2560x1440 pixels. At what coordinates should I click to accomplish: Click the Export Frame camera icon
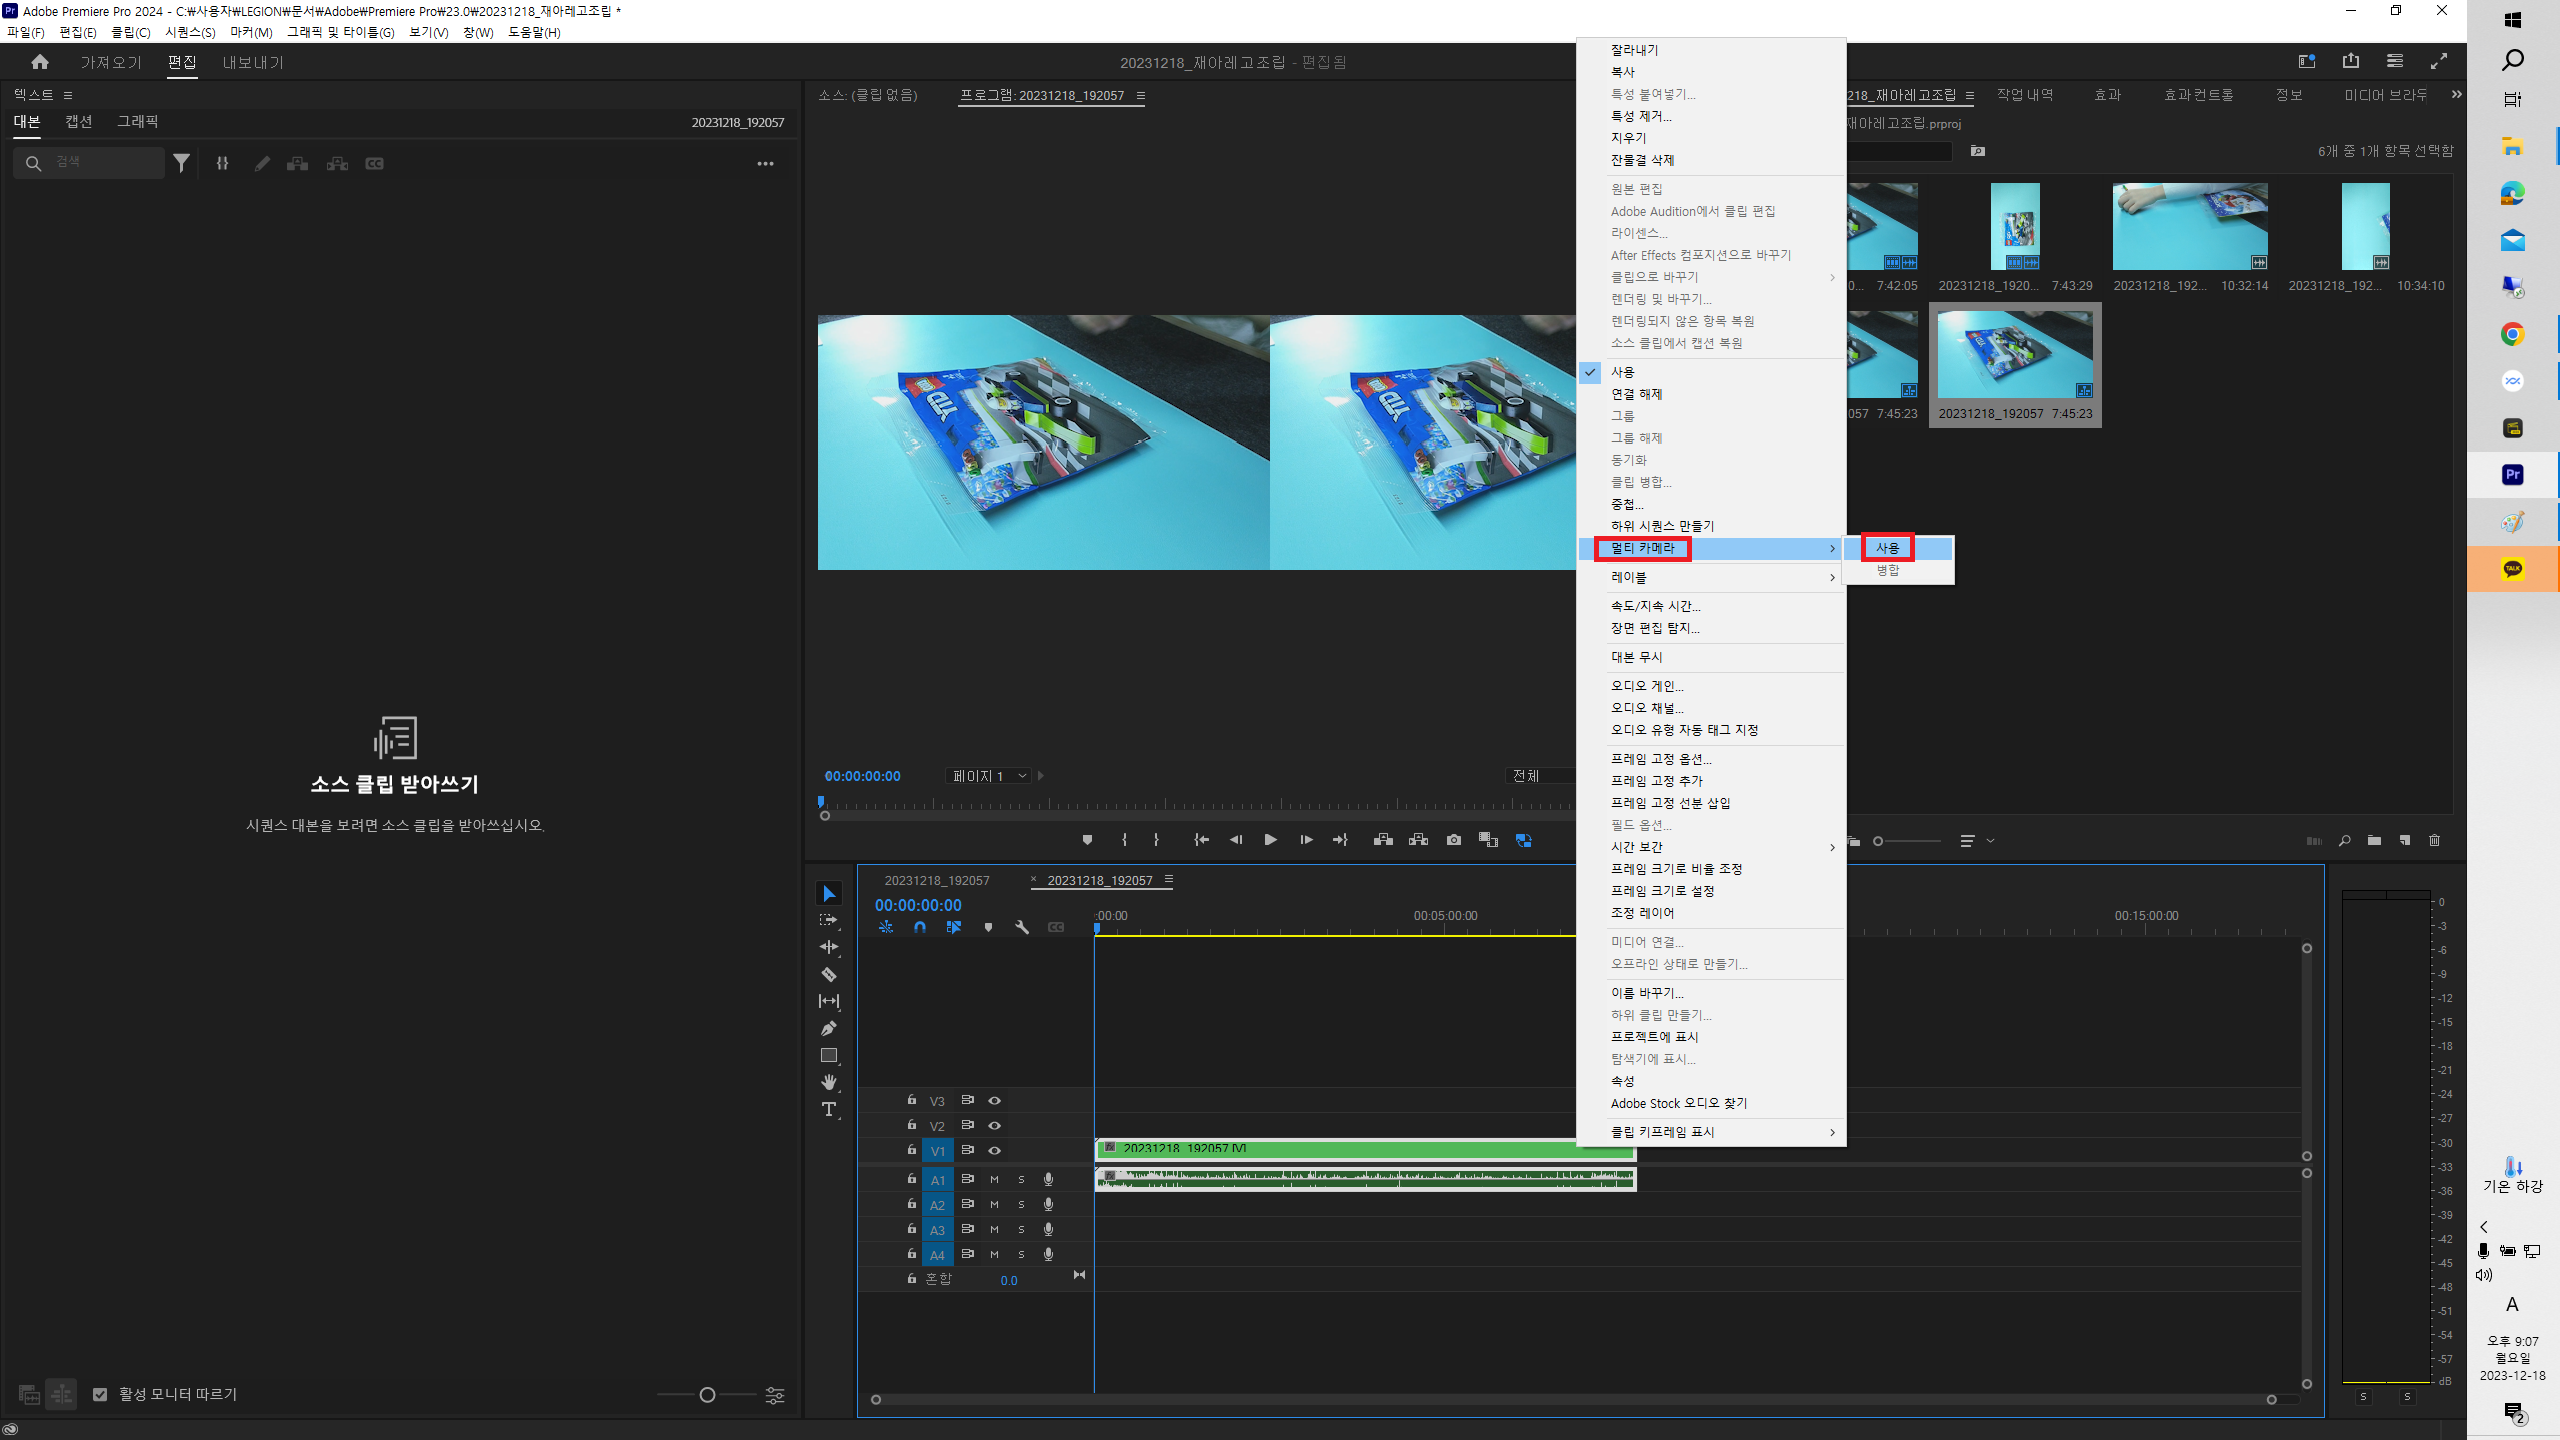pyautogui.click(x=1453, y=840)
